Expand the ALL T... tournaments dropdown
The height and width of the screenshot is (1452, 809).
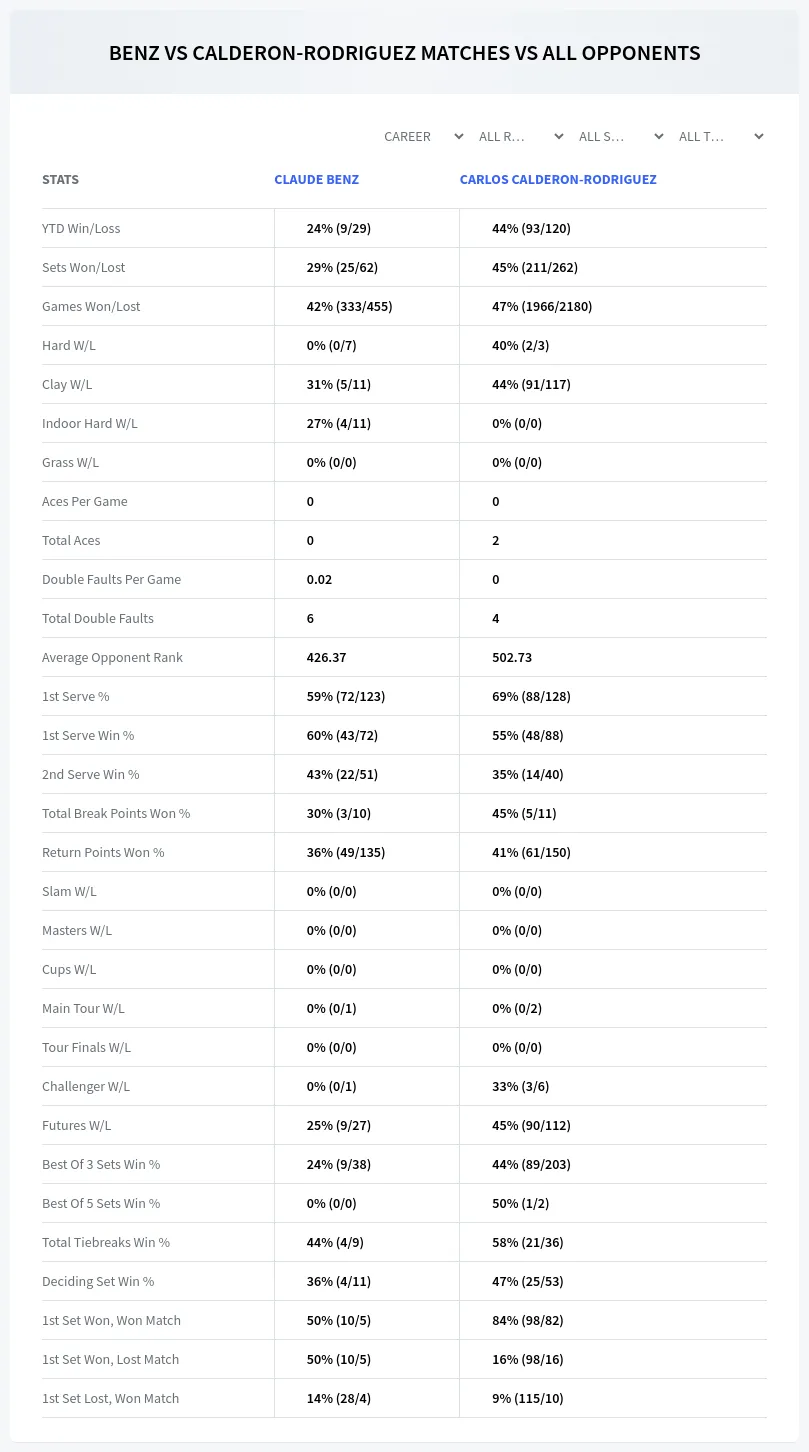point(721,136)
